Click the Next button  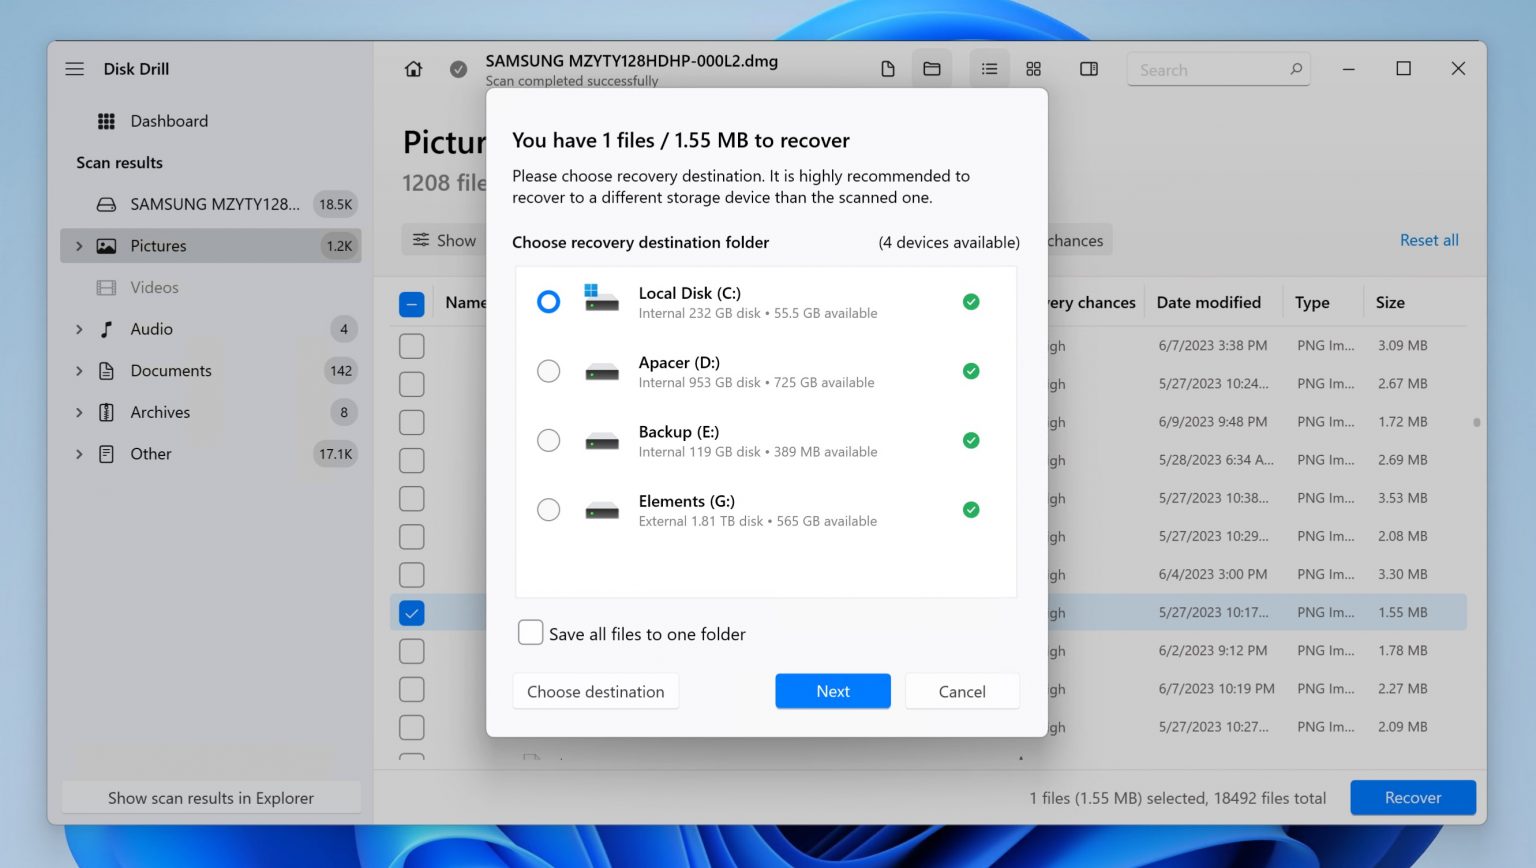pyautogui.click(x=832, y=690)
